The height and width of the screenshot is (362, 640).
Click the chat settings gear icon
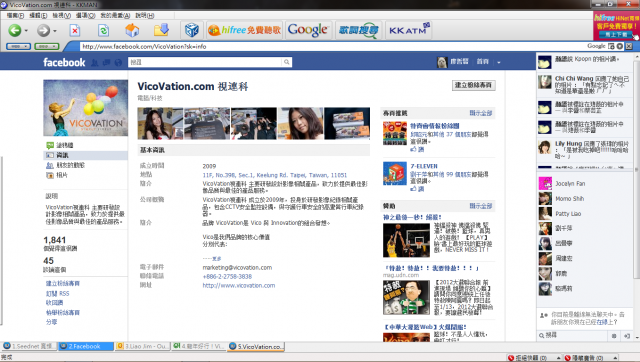coord(614,336)
